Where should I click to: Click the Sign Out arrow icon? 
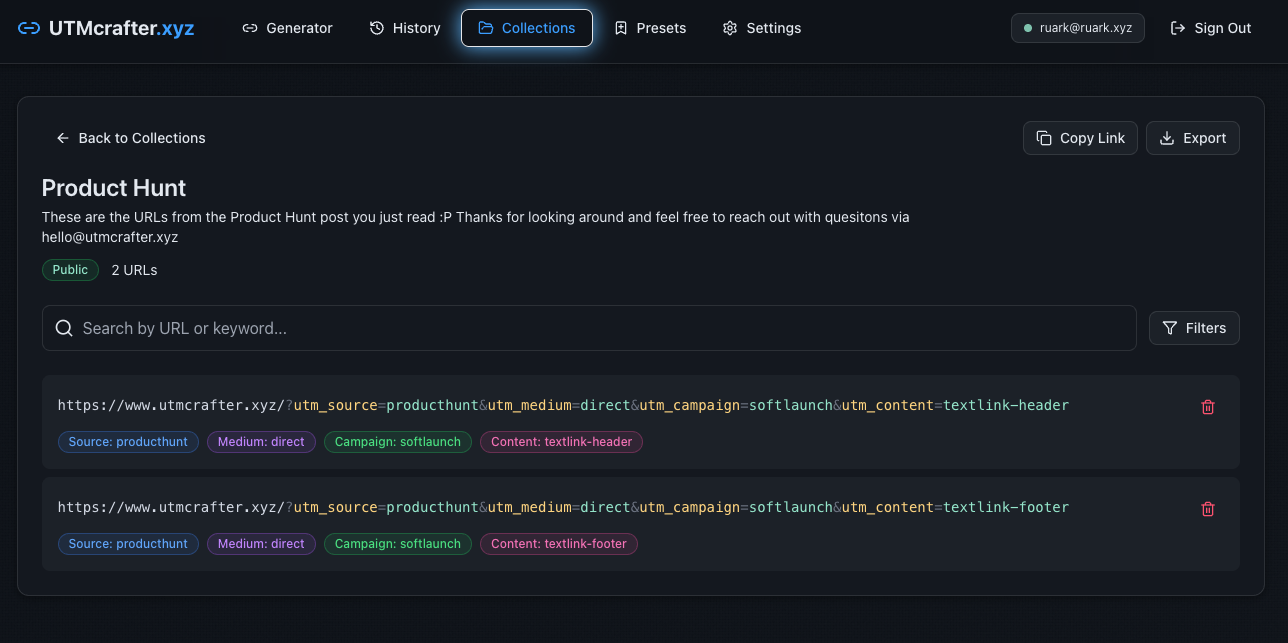(x=1178, y=28)
